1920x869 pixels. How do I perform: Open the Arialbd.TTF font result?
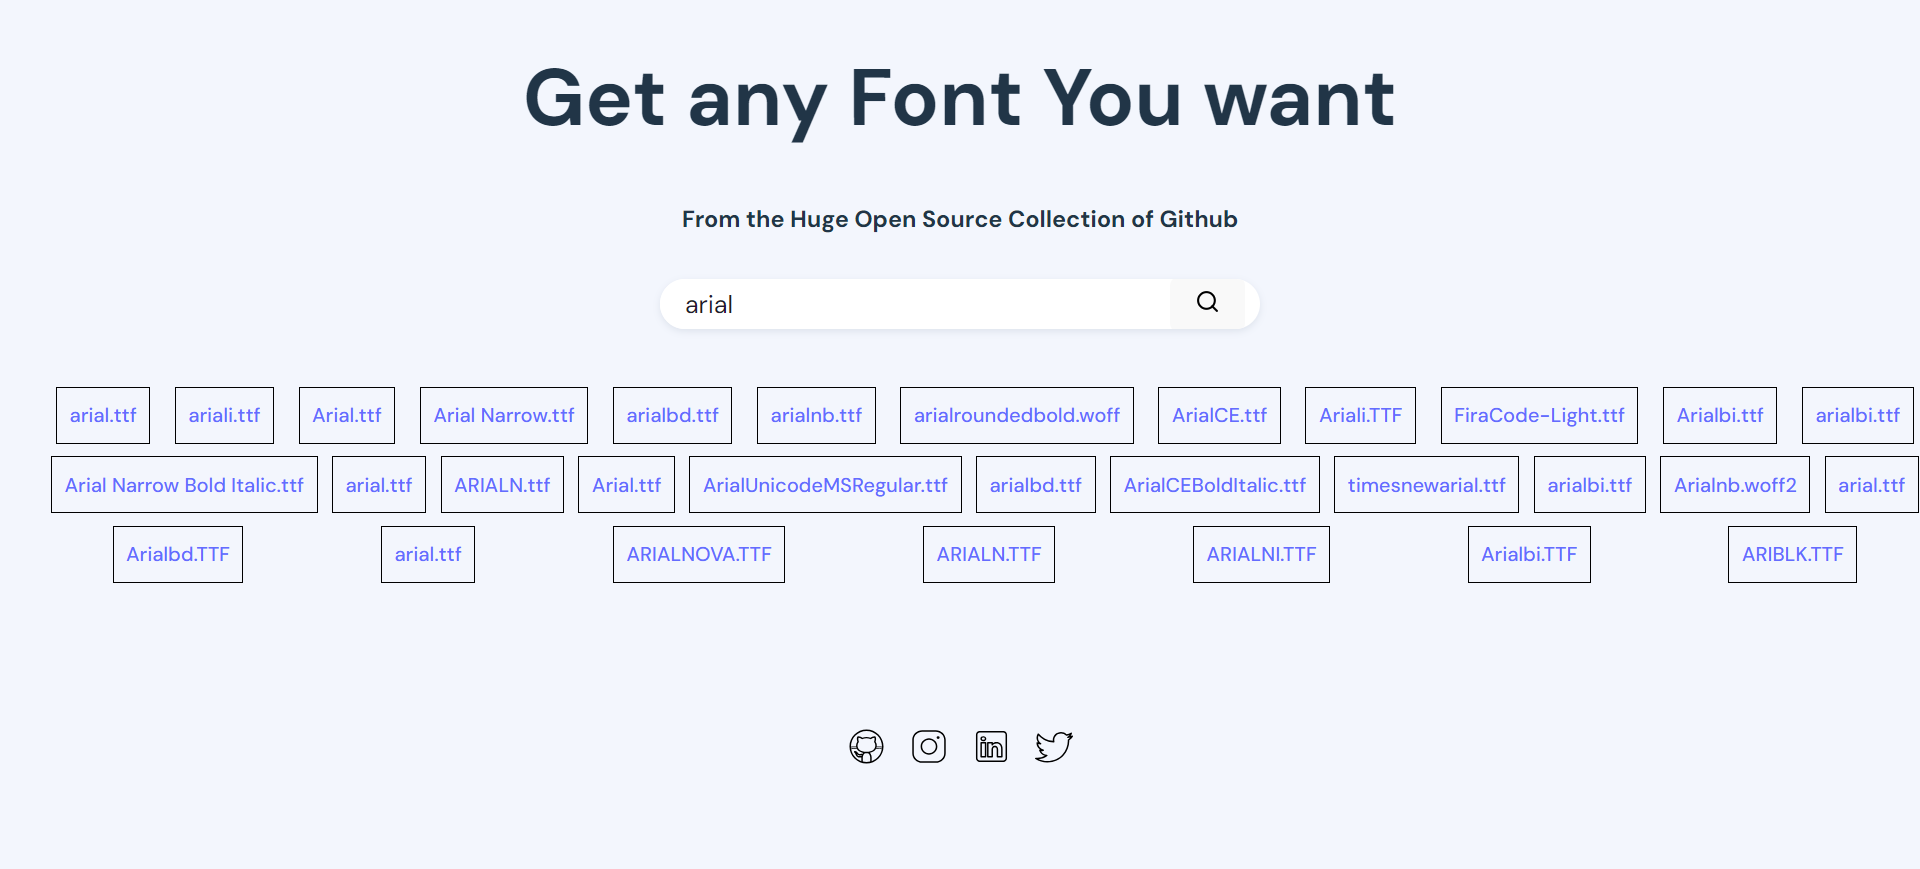tap(178, 554)
